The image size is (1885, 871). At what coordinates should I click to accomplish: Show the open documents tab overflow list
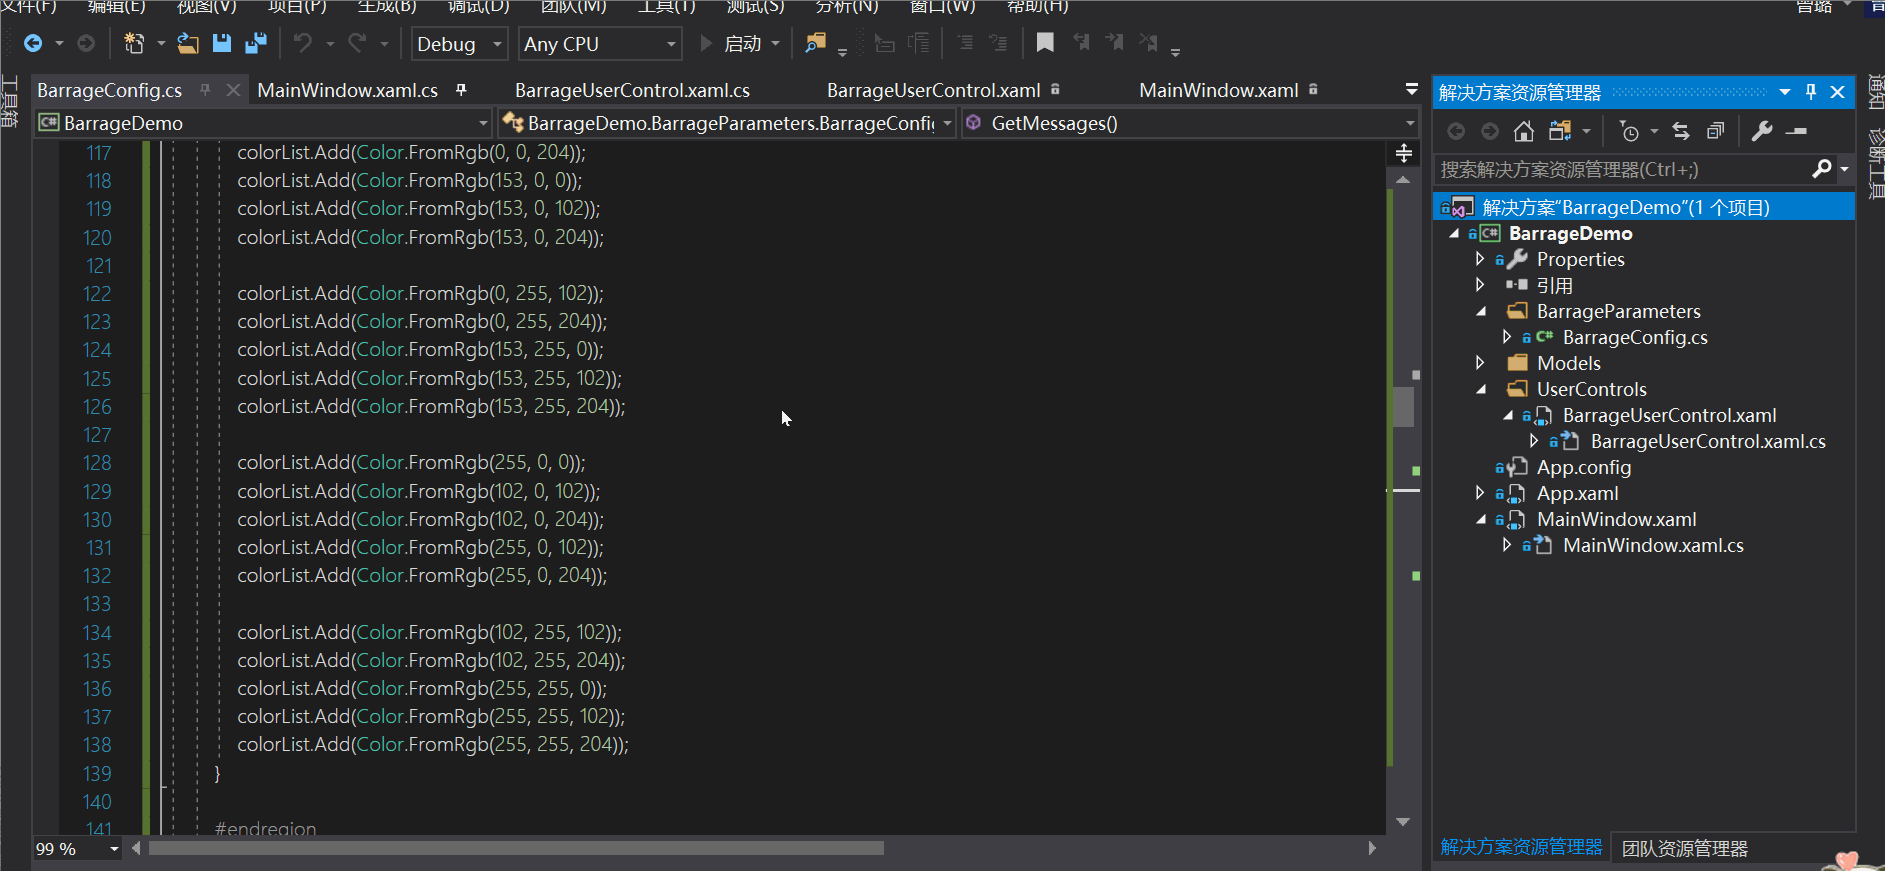tap(1411, 90)
